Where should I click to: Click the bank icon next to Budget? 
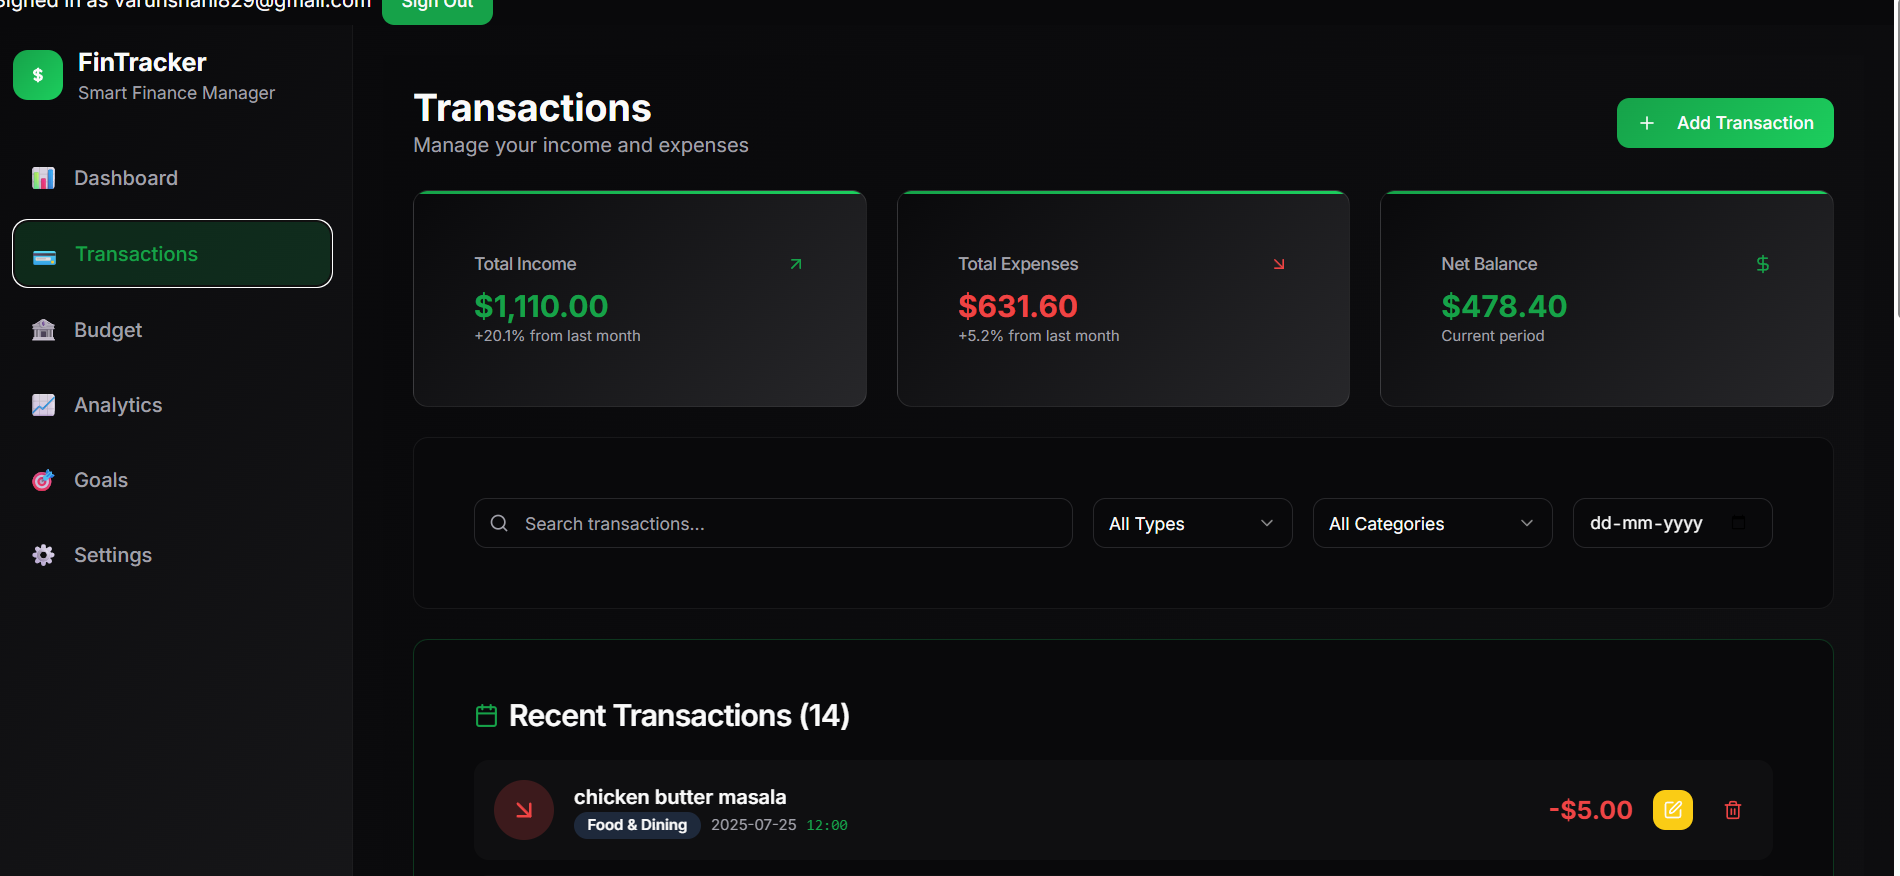(43, 329)
